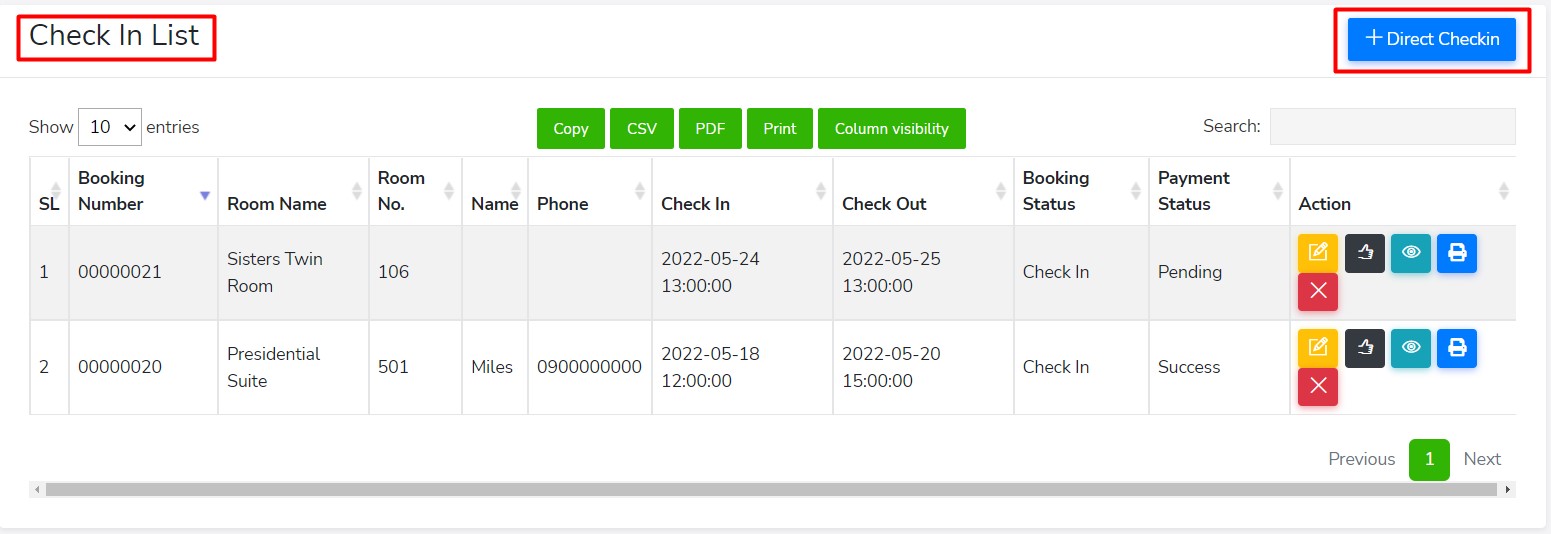Export the list as PDF
Viewport: 1551px width, 534px height.
tap(710, 128)
